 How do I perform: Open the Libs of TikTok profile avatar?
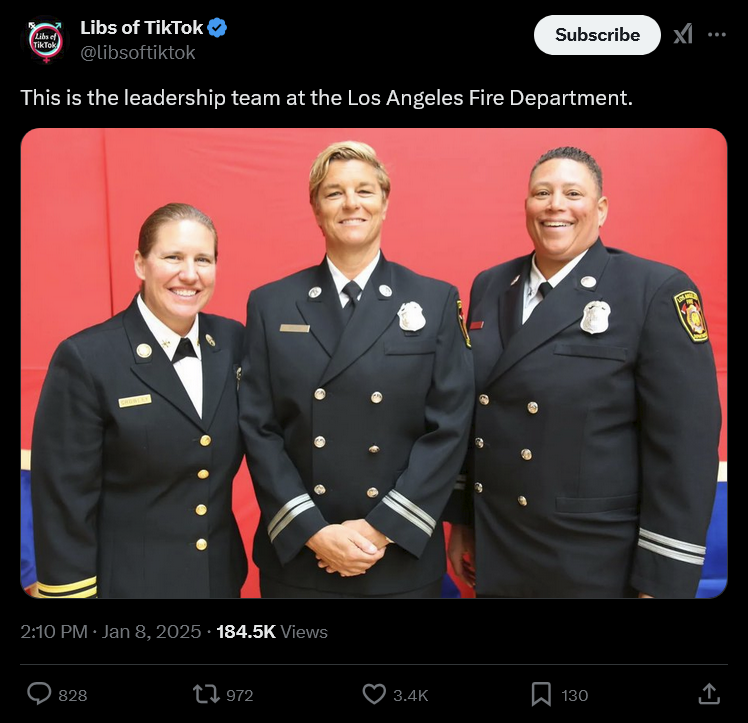coord(45,40)
